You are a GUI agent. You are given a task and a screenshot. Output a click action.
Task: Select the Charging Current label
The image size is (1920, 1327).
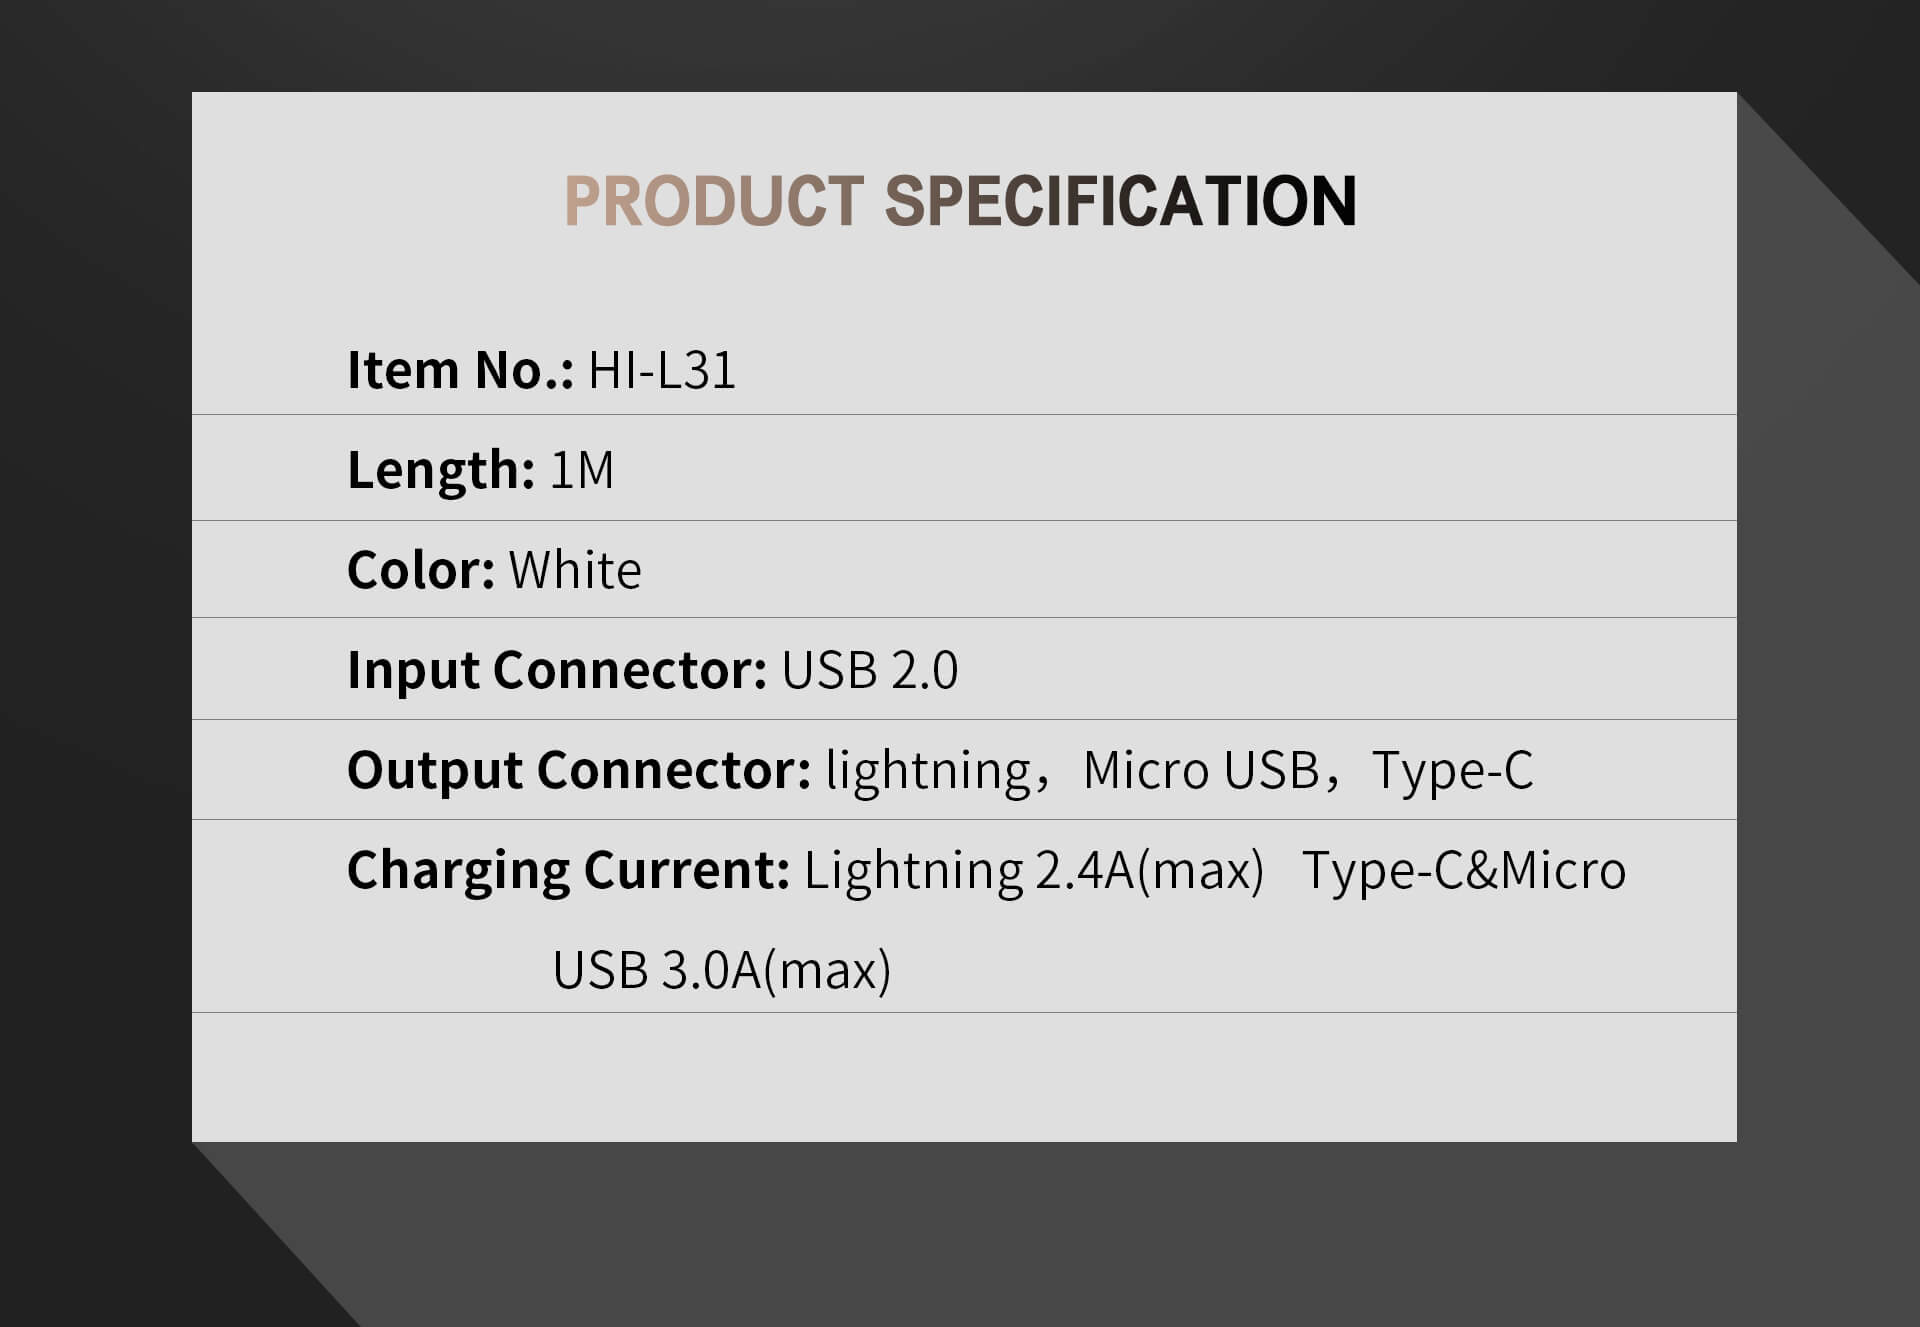click(569, 870)
